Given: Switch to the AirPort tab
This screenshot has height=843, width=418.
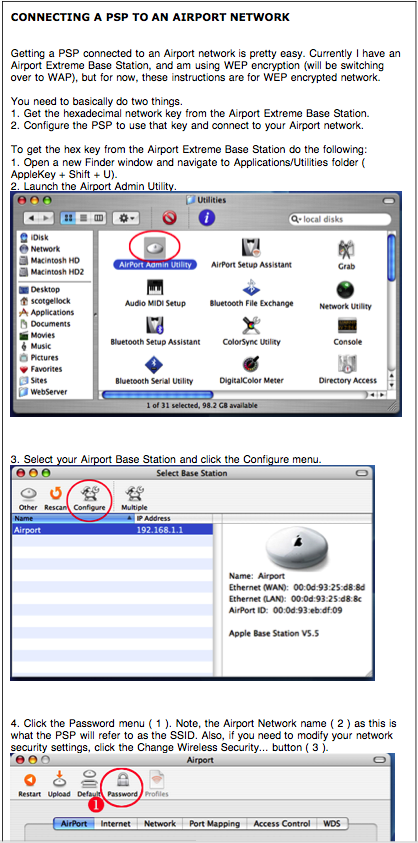Looking at the screenshot, I should point(74,824).
